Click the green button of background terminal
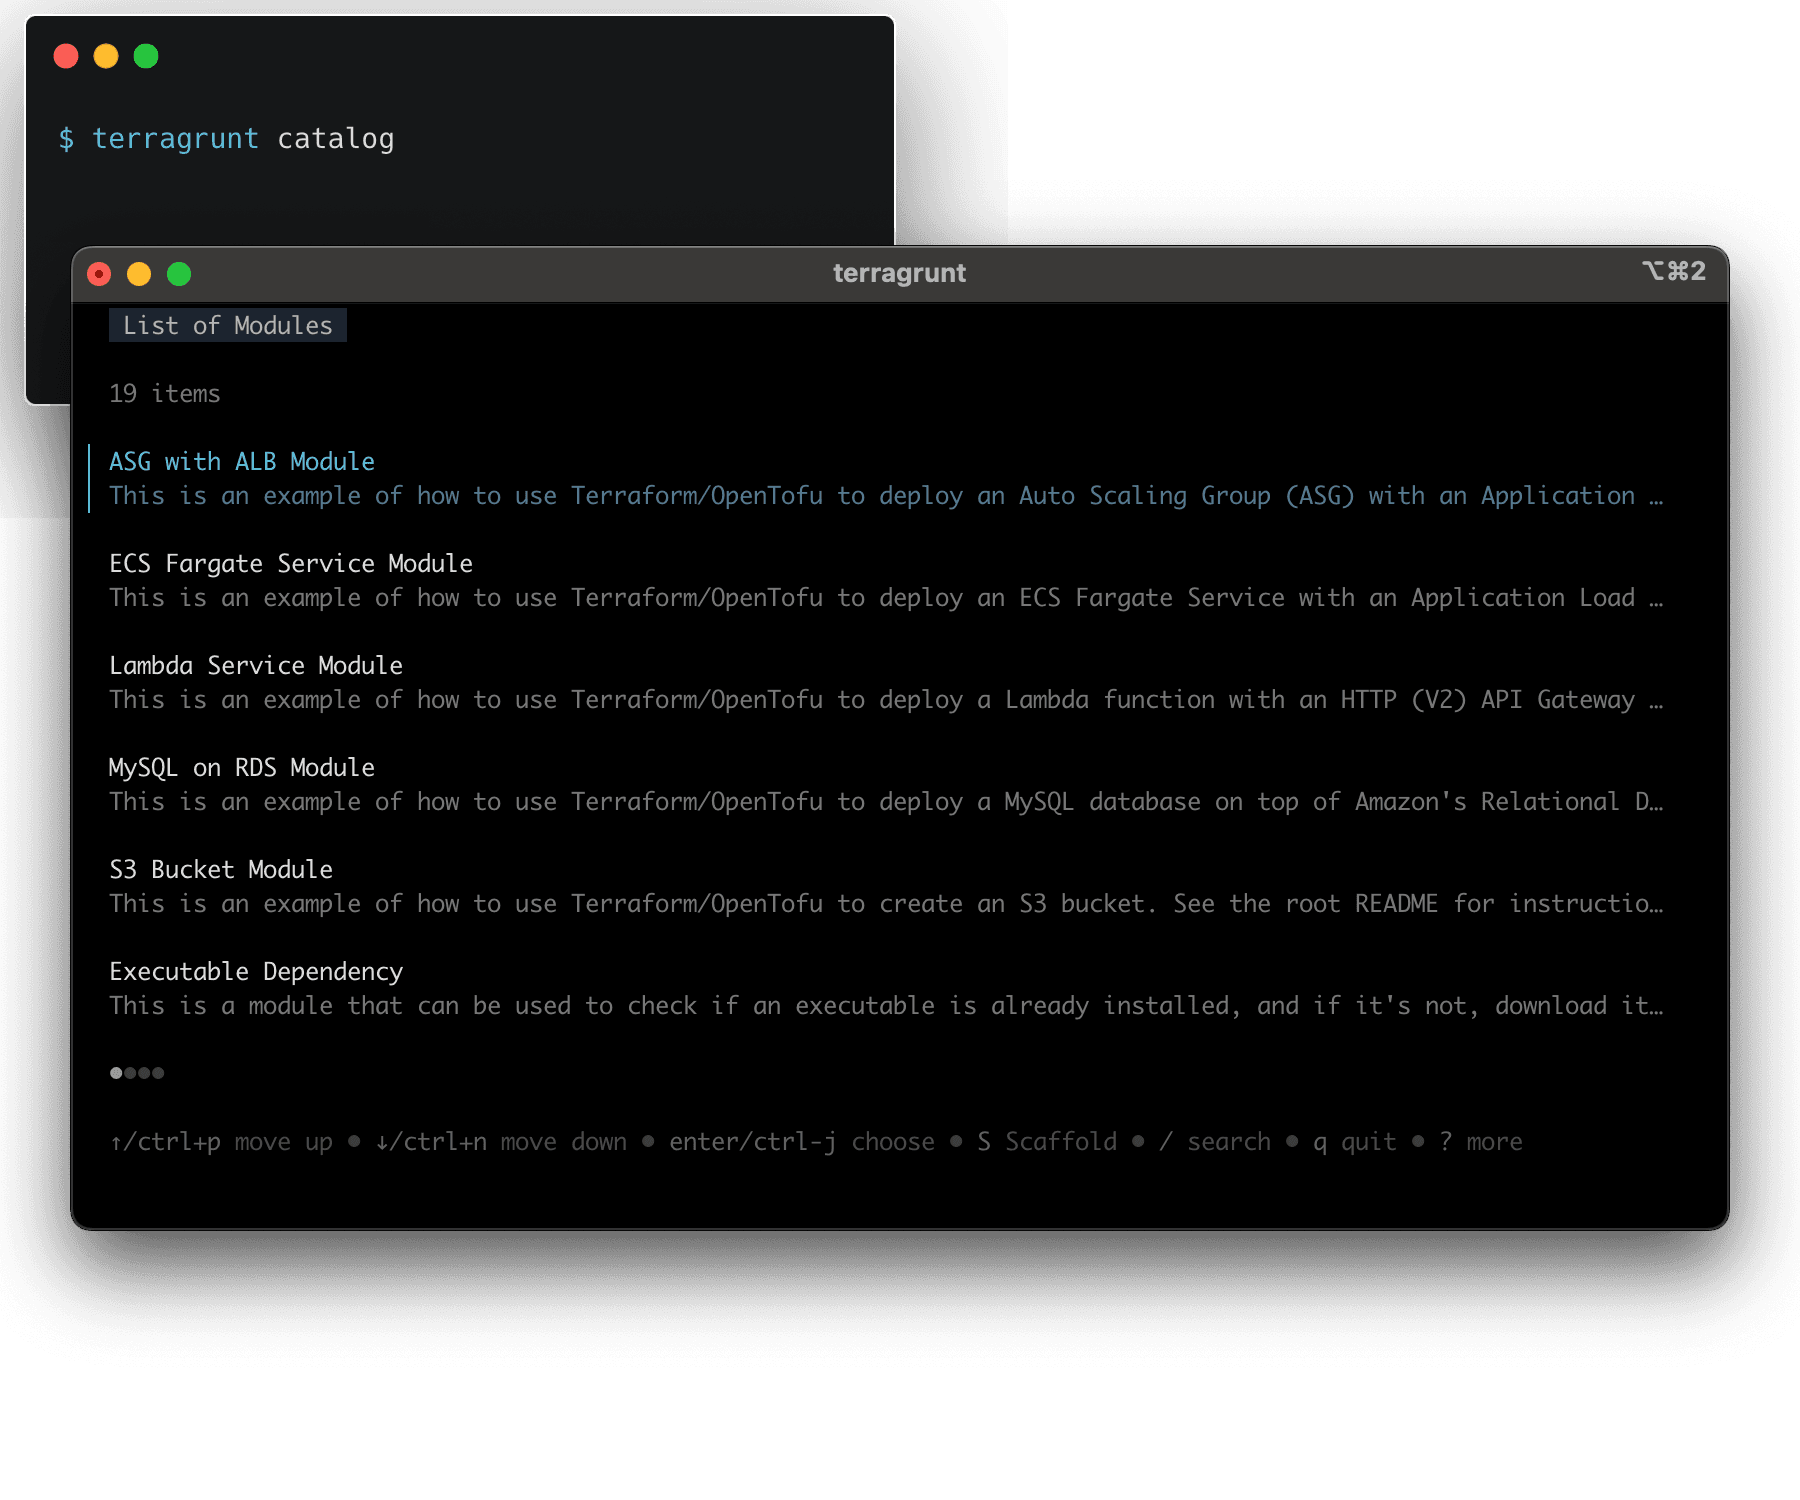 pyautogui.click(x=146, y=56)
